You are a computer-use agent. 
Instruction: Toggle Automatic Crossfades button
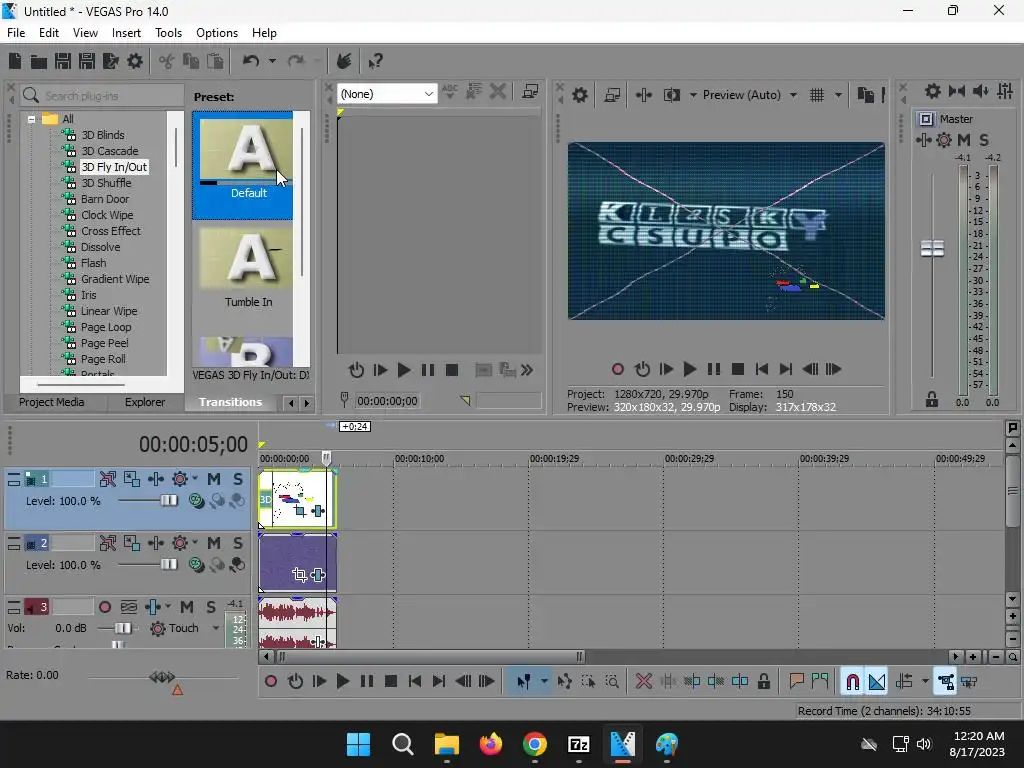coord(877,682)
